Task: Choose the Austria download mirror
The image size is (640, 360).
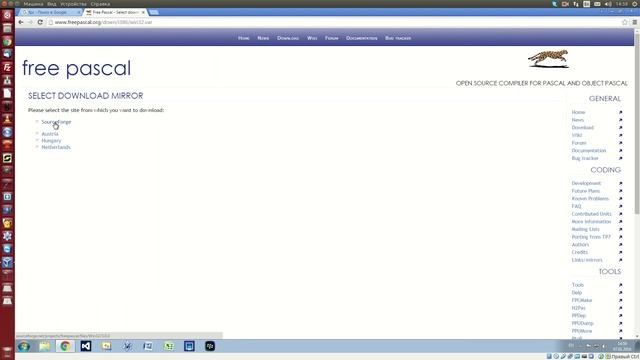Action: point(50,134)
